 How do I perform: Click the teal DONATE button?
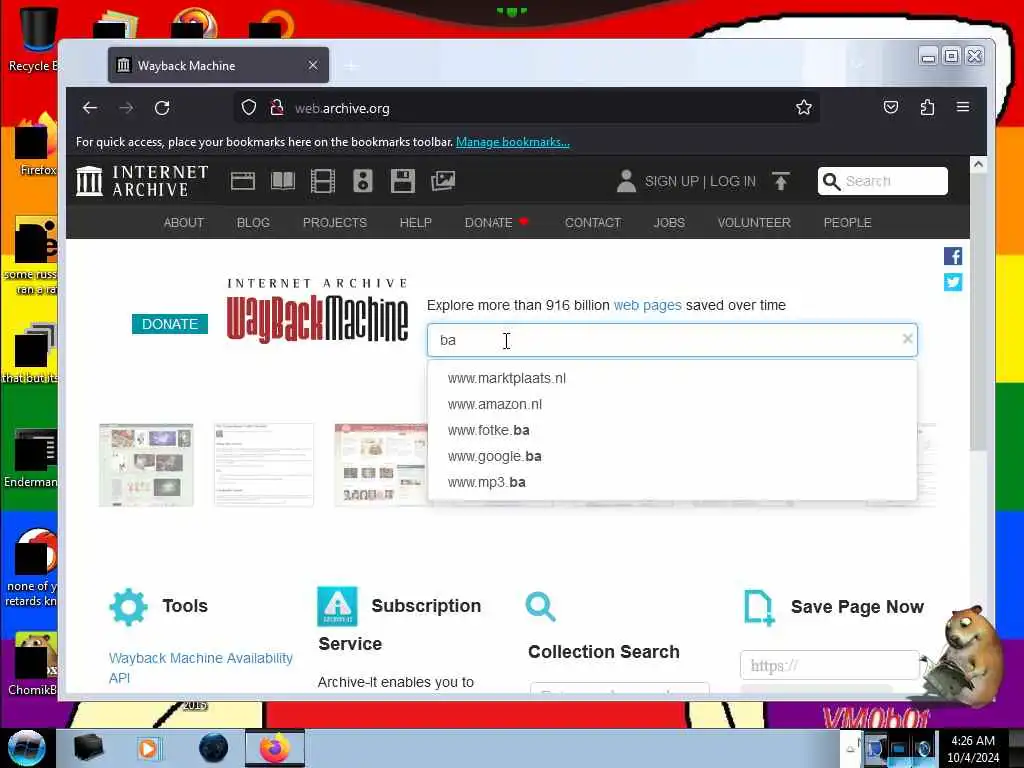pos(170,324)
